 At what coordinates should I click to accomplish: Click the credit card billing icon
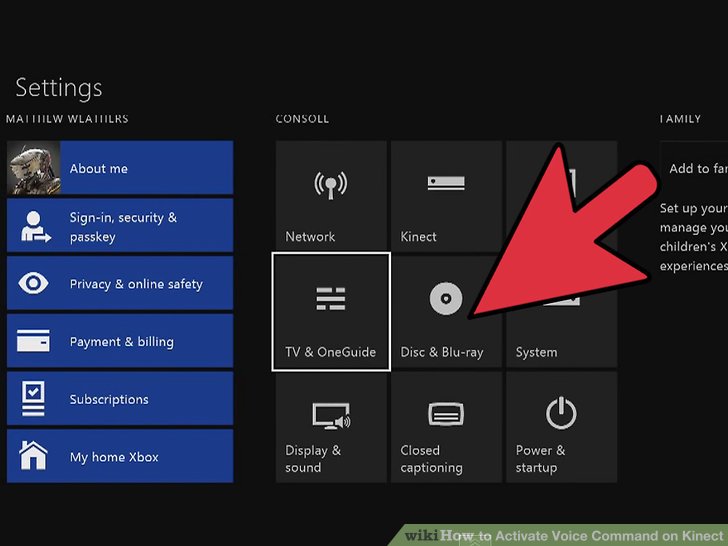click(33, 341)
